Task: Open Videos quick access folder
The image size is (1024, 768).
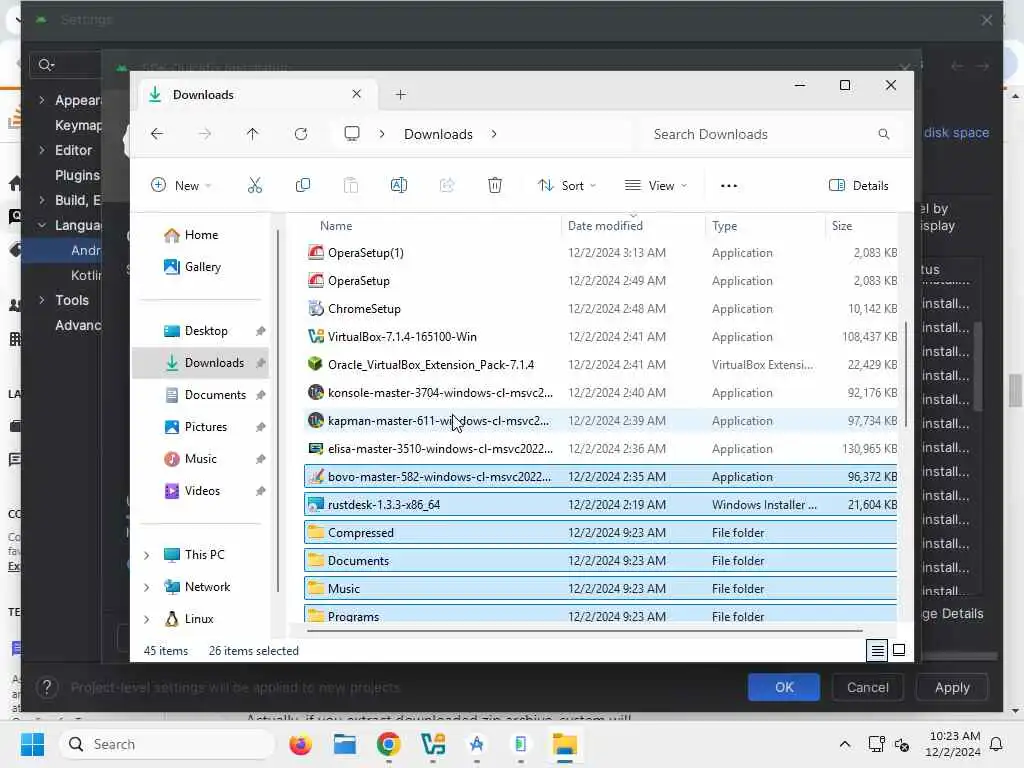Action: pos(202,491)
